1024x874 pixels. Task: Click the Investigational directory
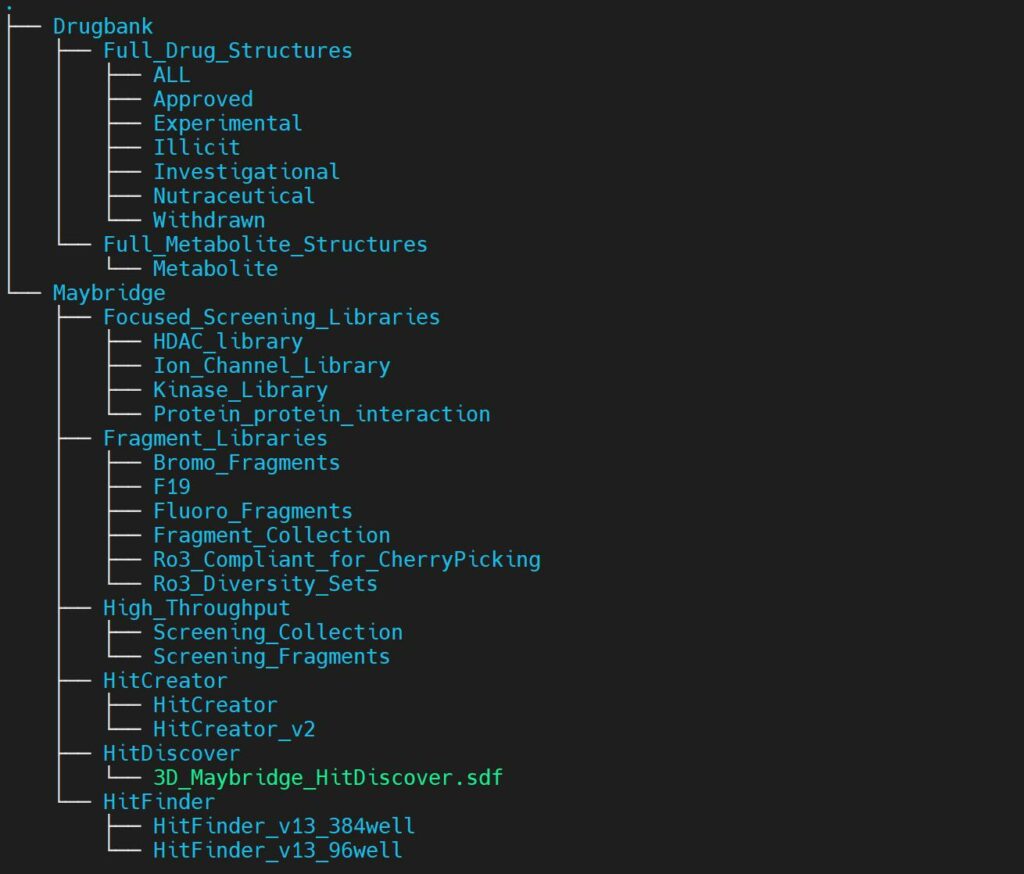click(x=246, y=171)
